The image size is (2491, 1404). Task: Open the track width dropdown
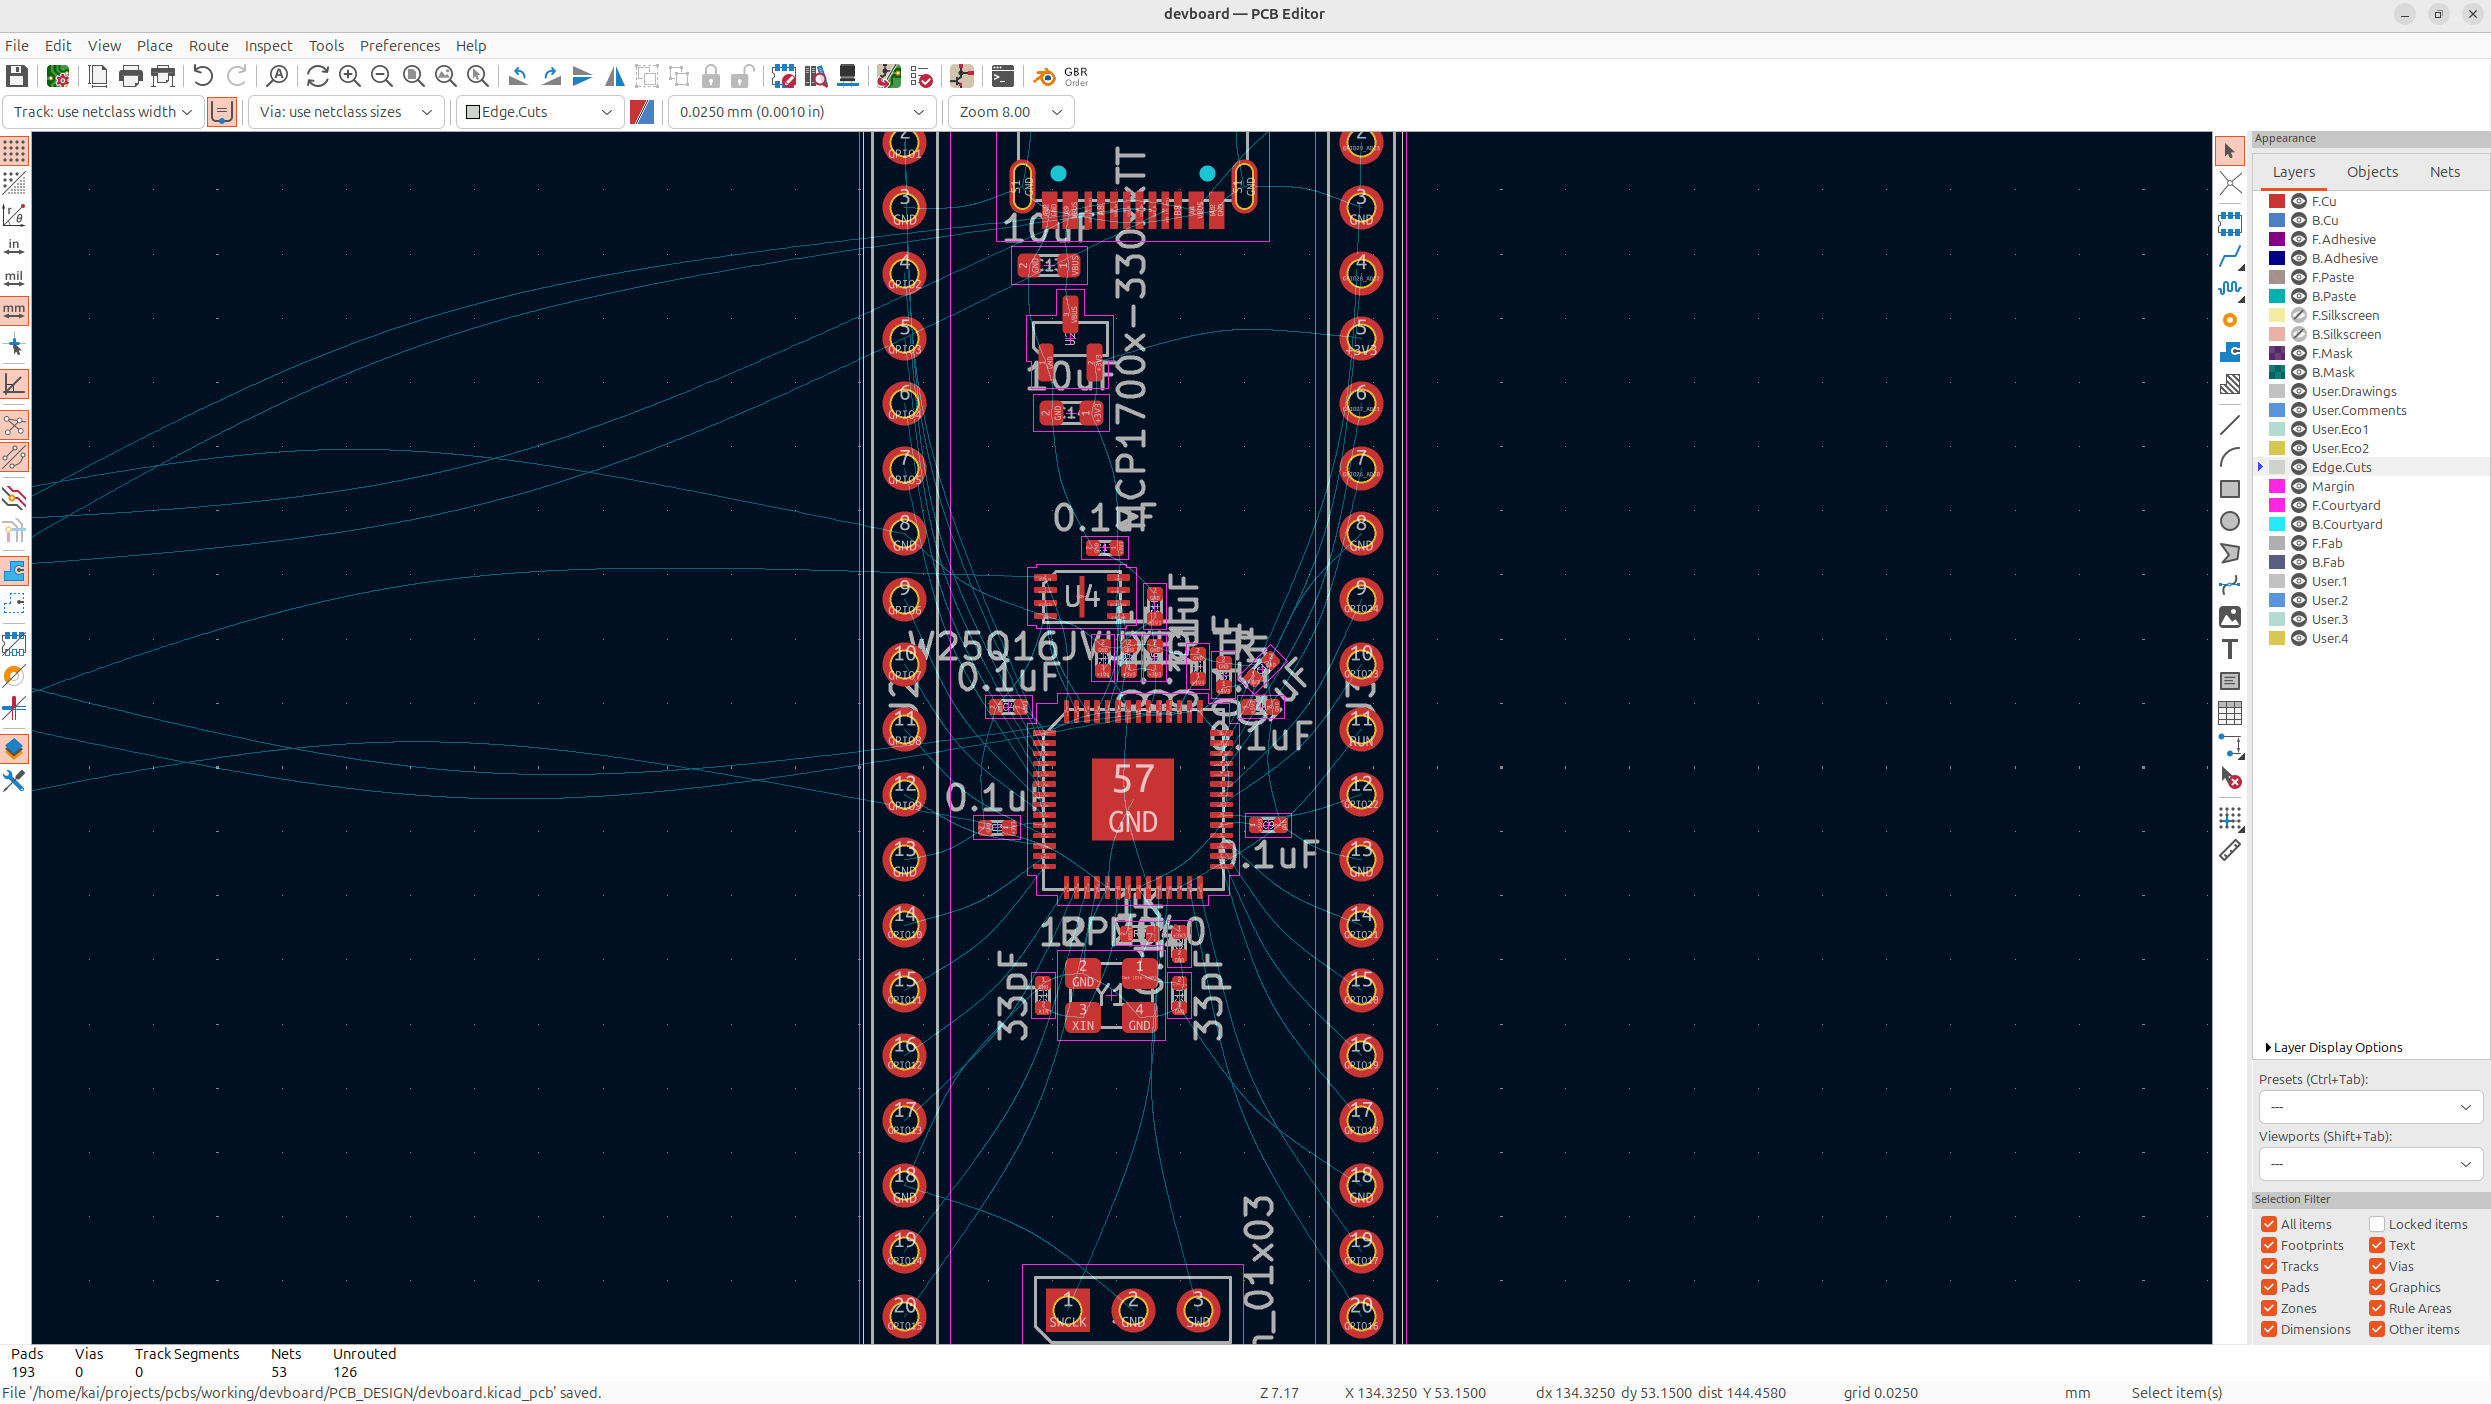[x=103, y=112]
